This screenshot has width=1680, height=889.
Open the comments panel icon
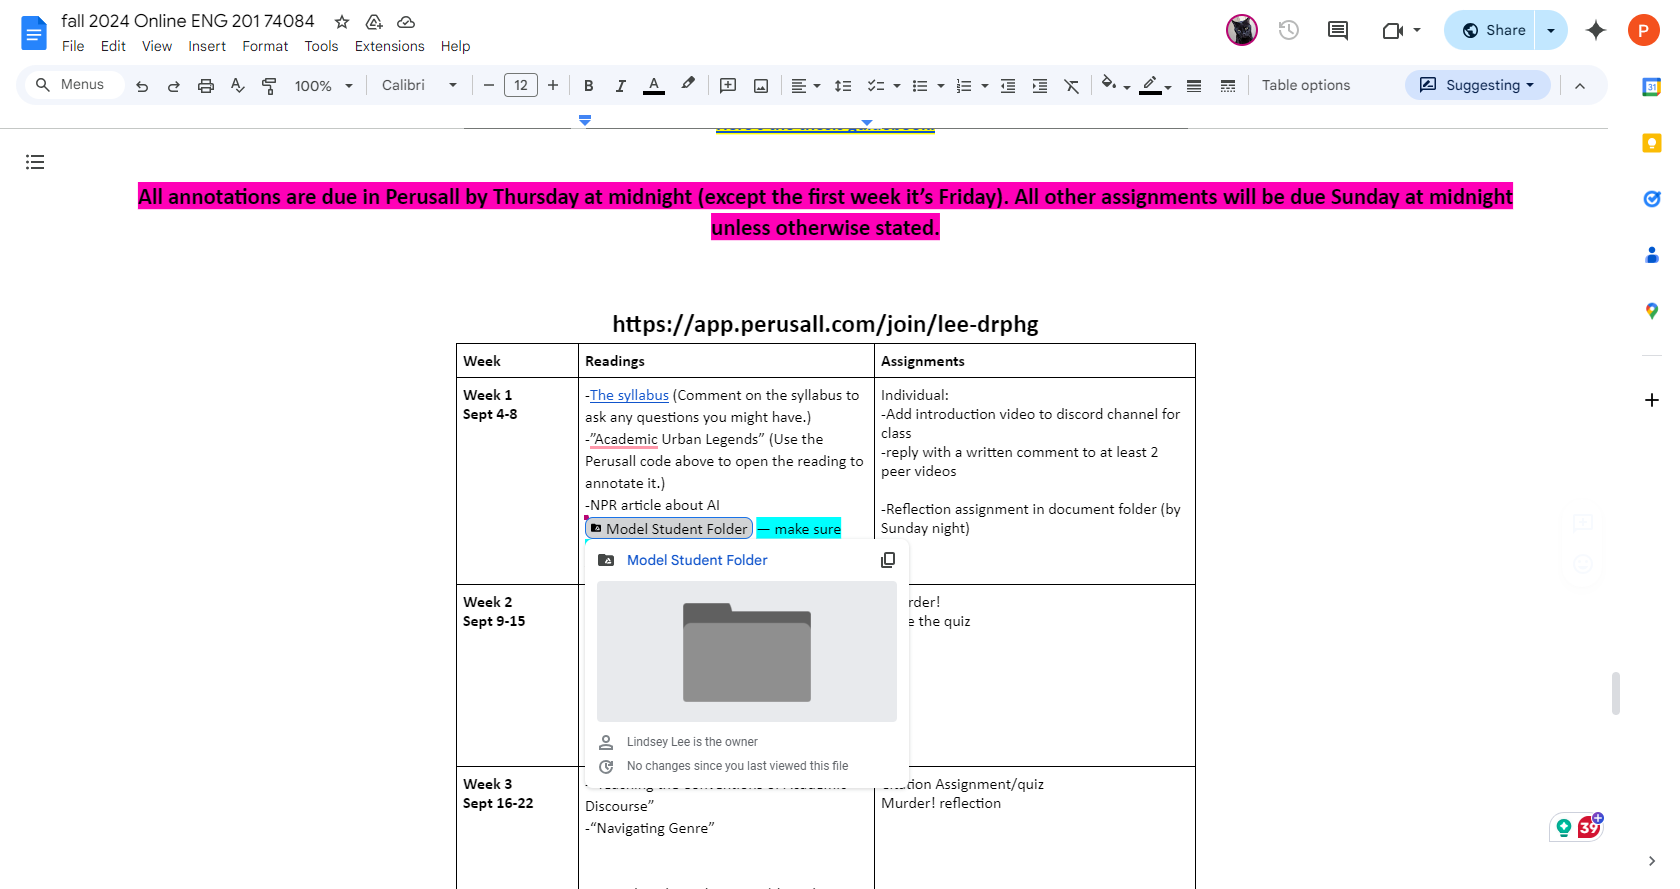coord(1337,30)
